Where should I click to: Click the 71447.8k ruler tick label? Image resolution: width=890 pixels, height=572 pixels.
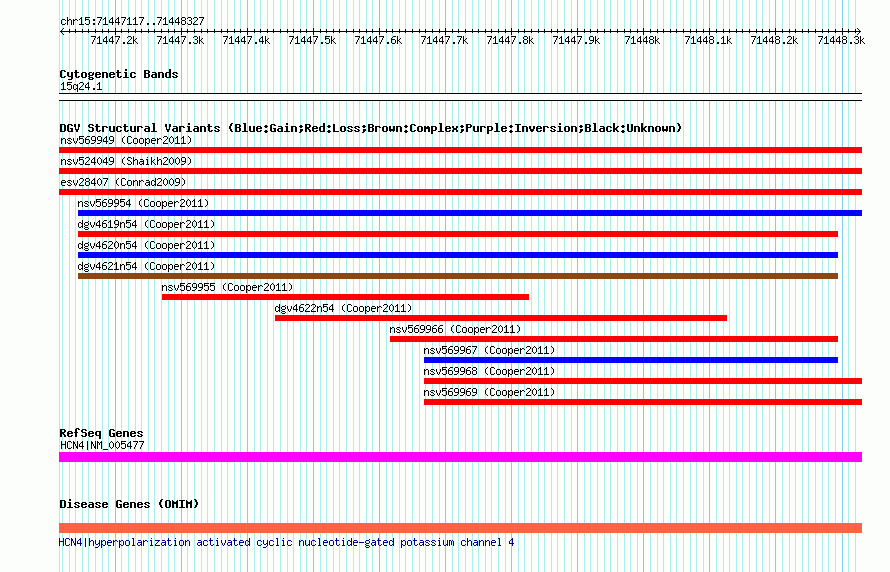coord(510,40)
